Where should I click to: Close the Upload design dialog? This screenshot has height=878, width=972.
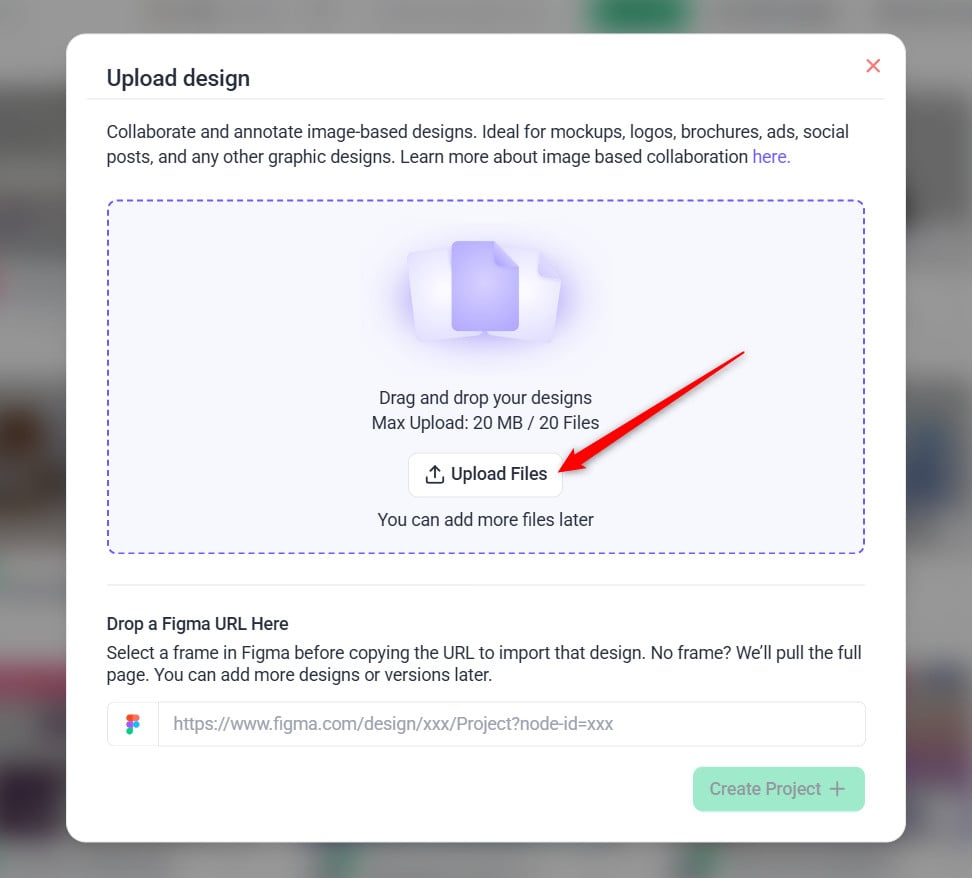(873, 66)
